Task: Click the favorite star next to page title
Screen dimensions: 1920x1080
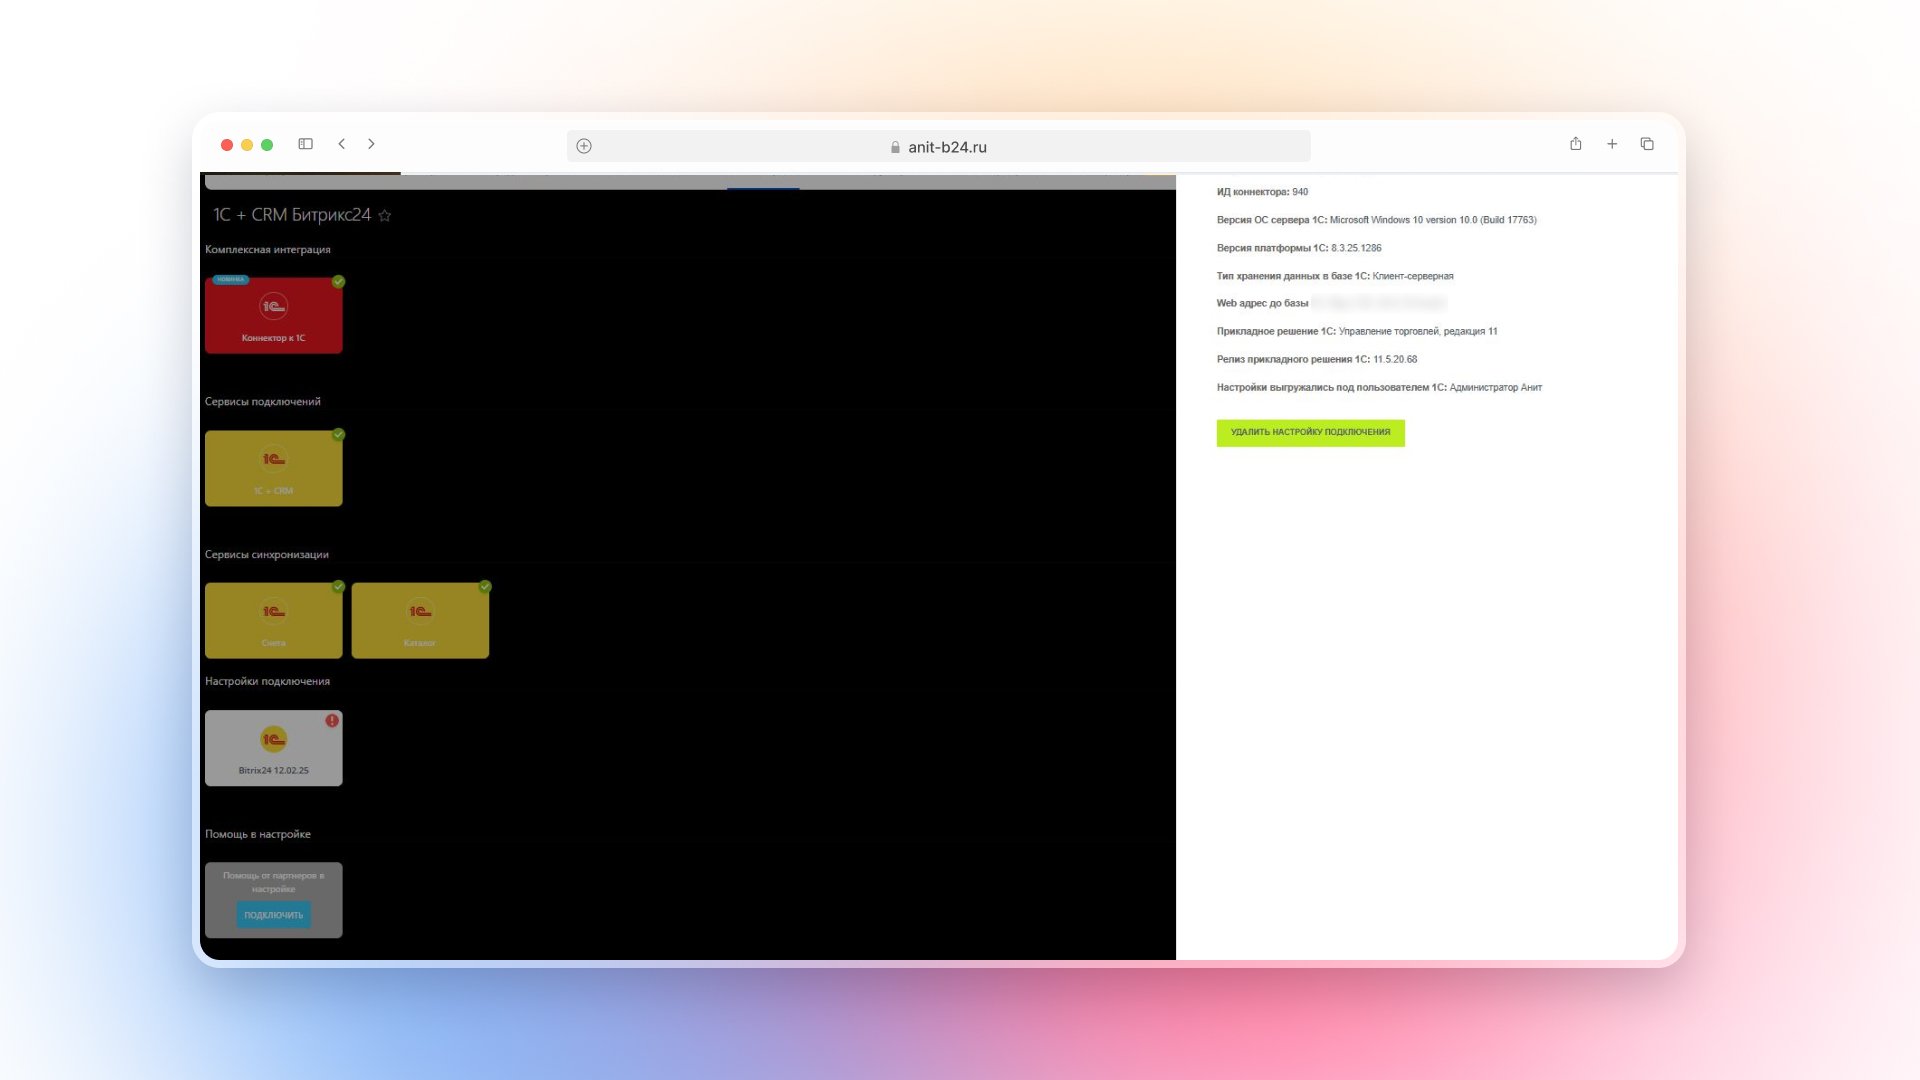Action: click(385, 216)
